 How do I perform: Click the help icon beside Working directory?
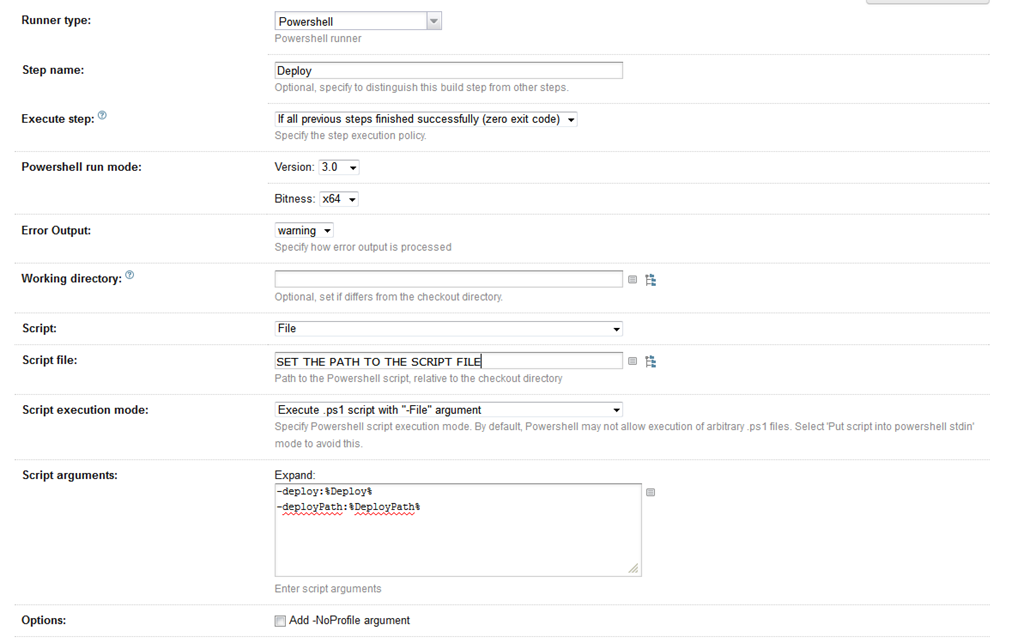129,276
